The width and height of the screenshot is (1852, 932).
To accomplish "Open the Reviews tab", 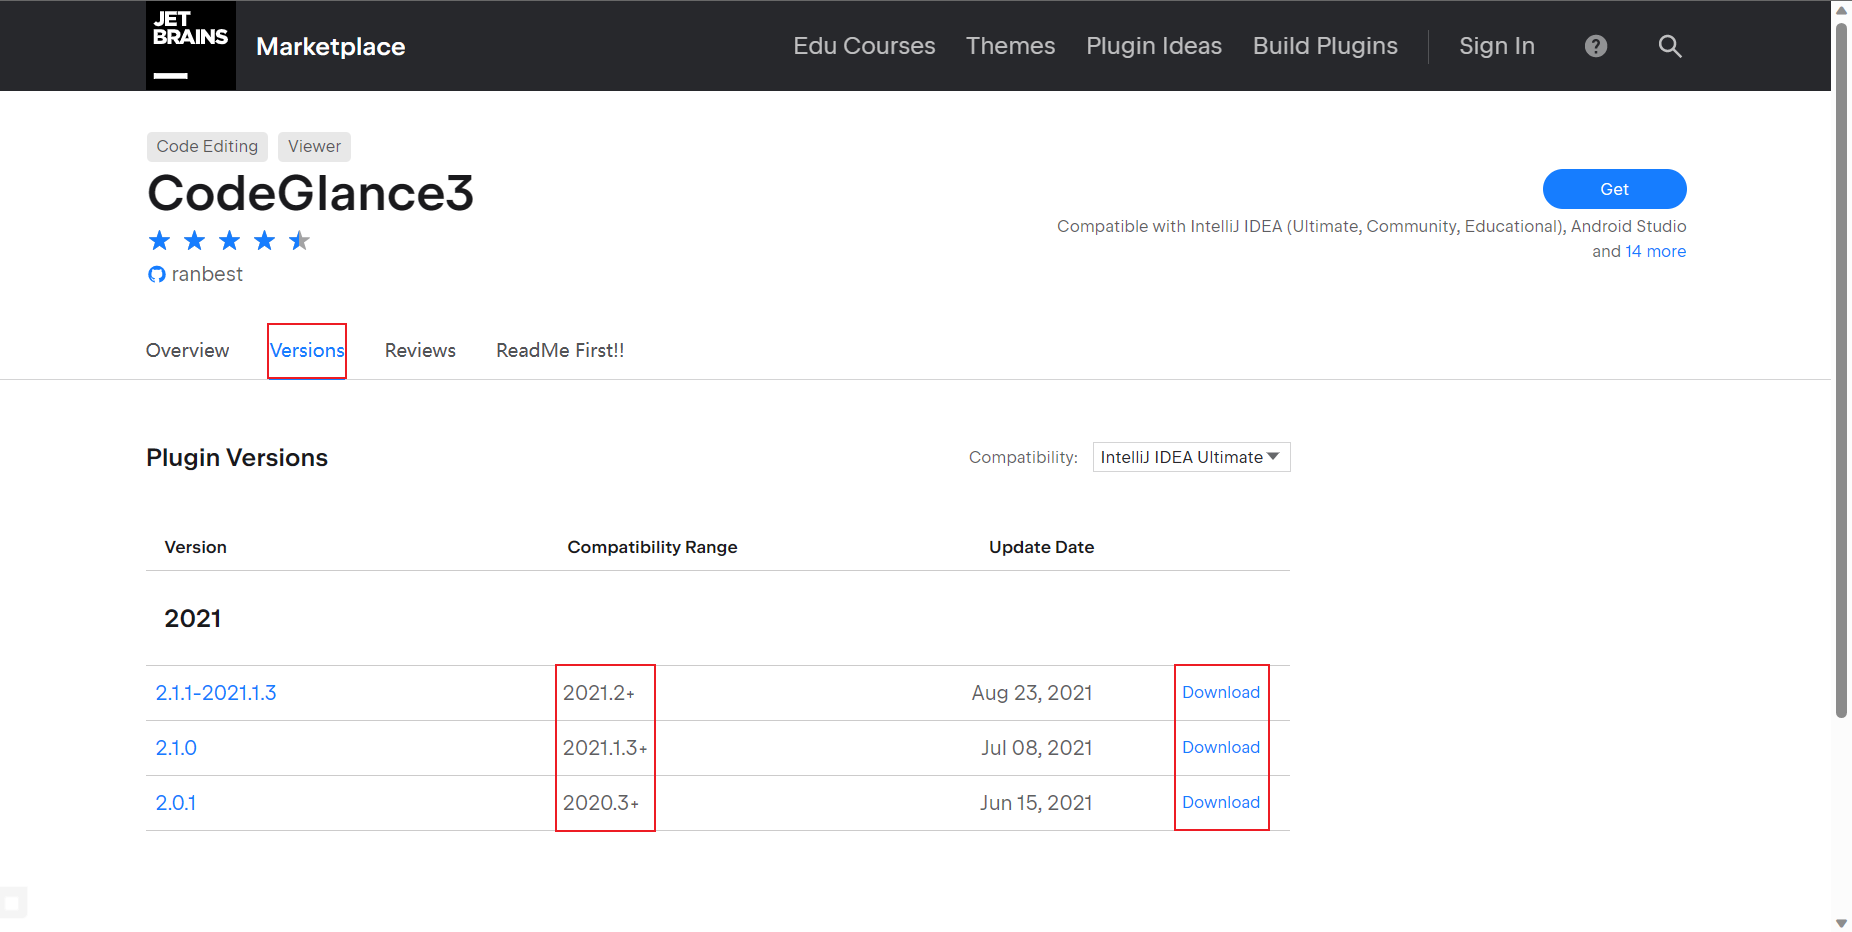I will click(x=420, y=351).
